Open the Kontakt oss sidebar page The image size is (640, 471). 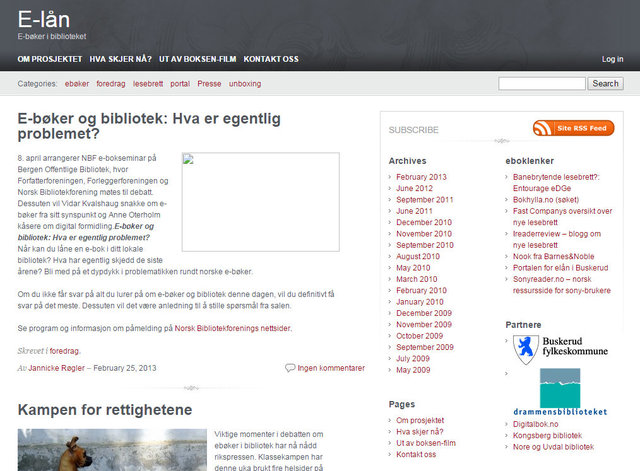click(x=416, y=455)
